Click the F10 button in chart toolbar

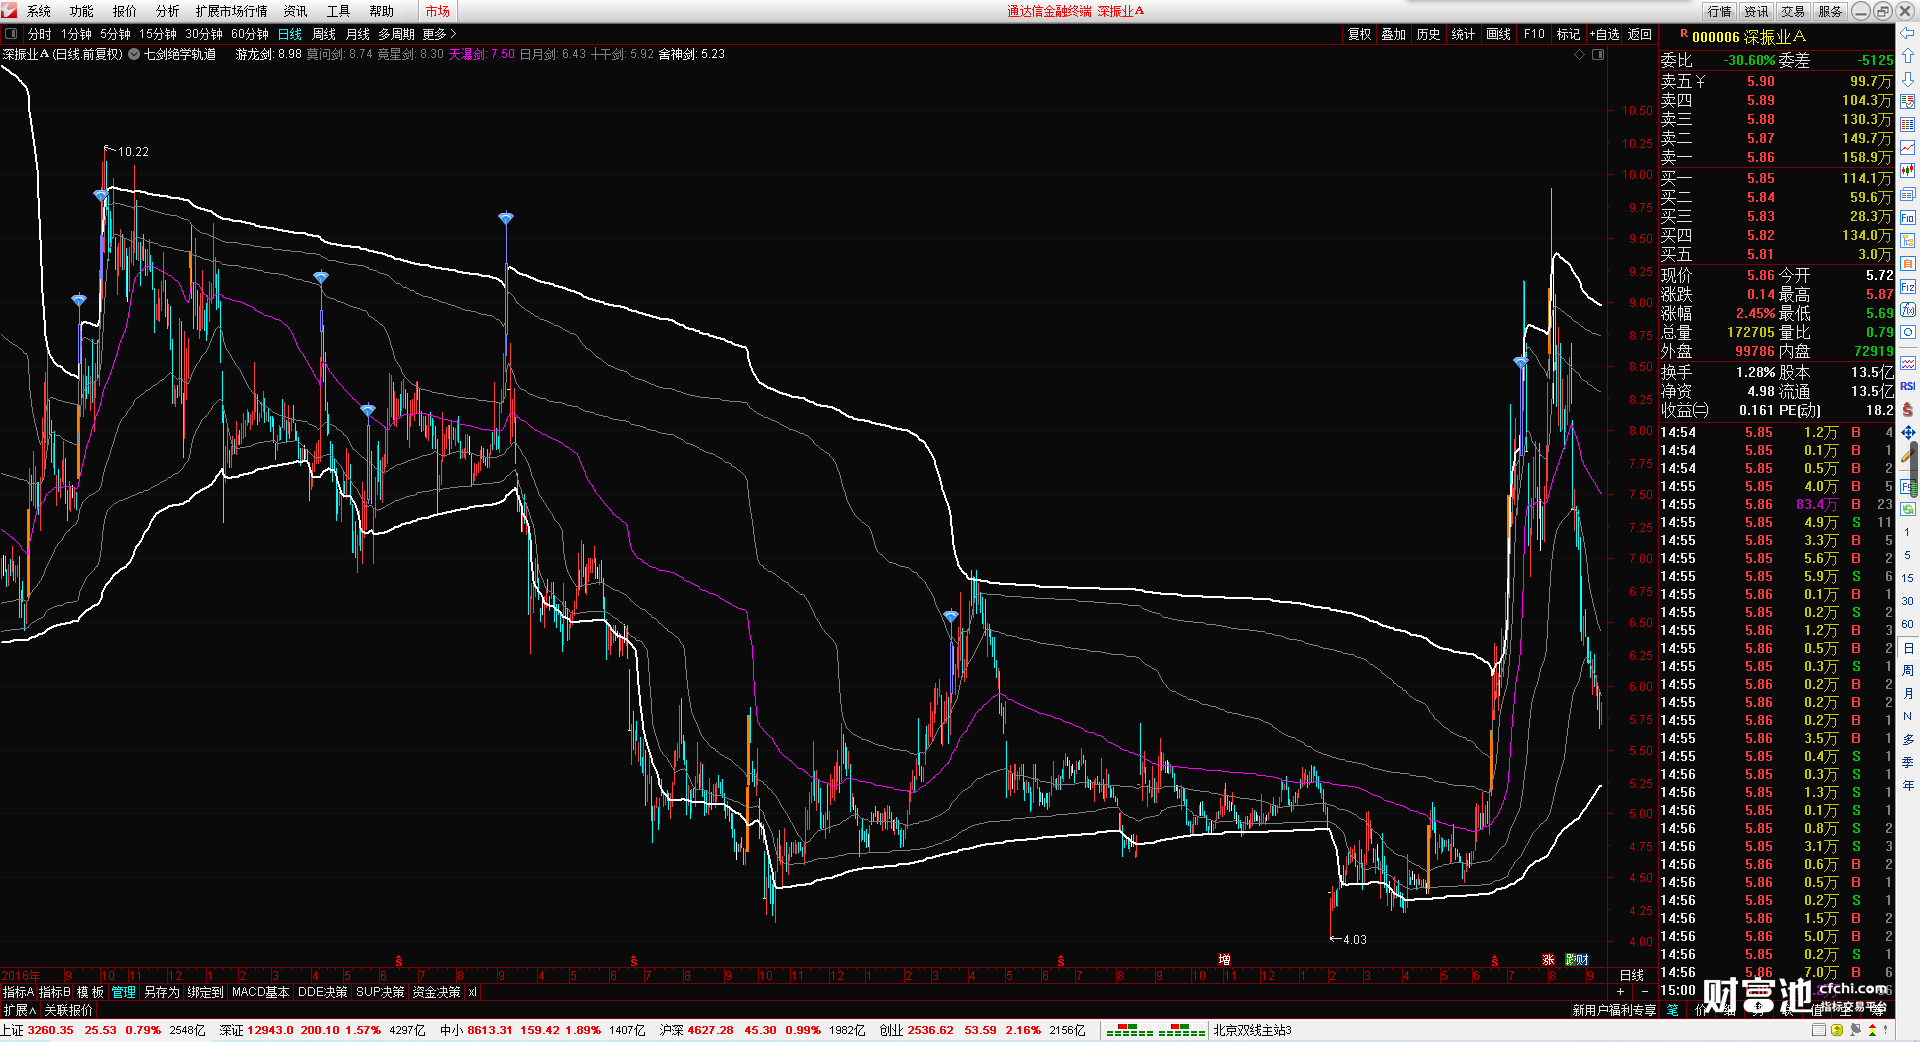coord(1534,34)
